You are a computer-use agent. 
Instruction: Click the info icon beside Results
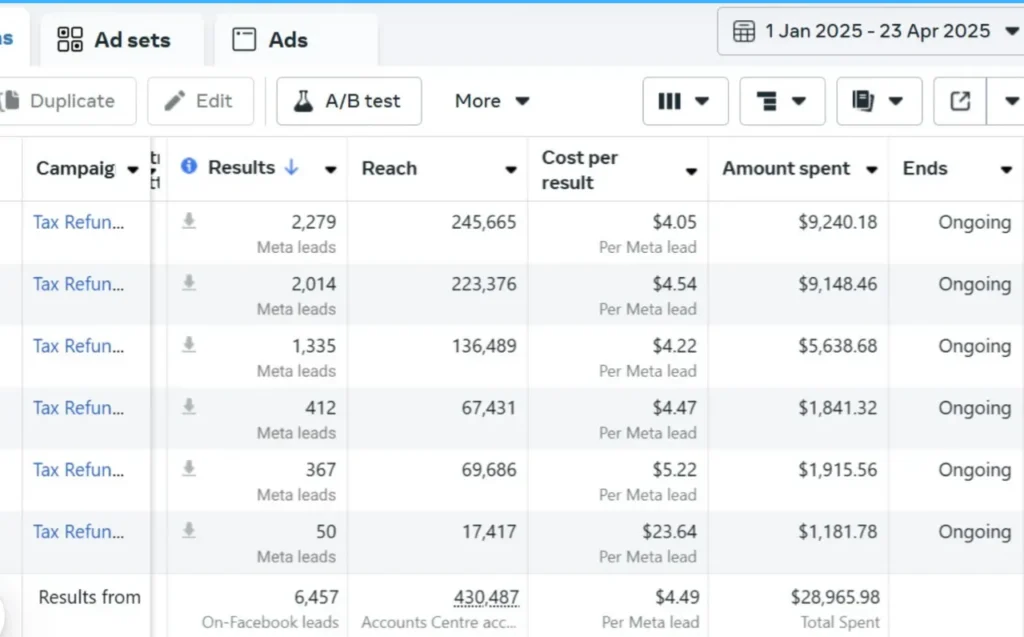[189, 167]
